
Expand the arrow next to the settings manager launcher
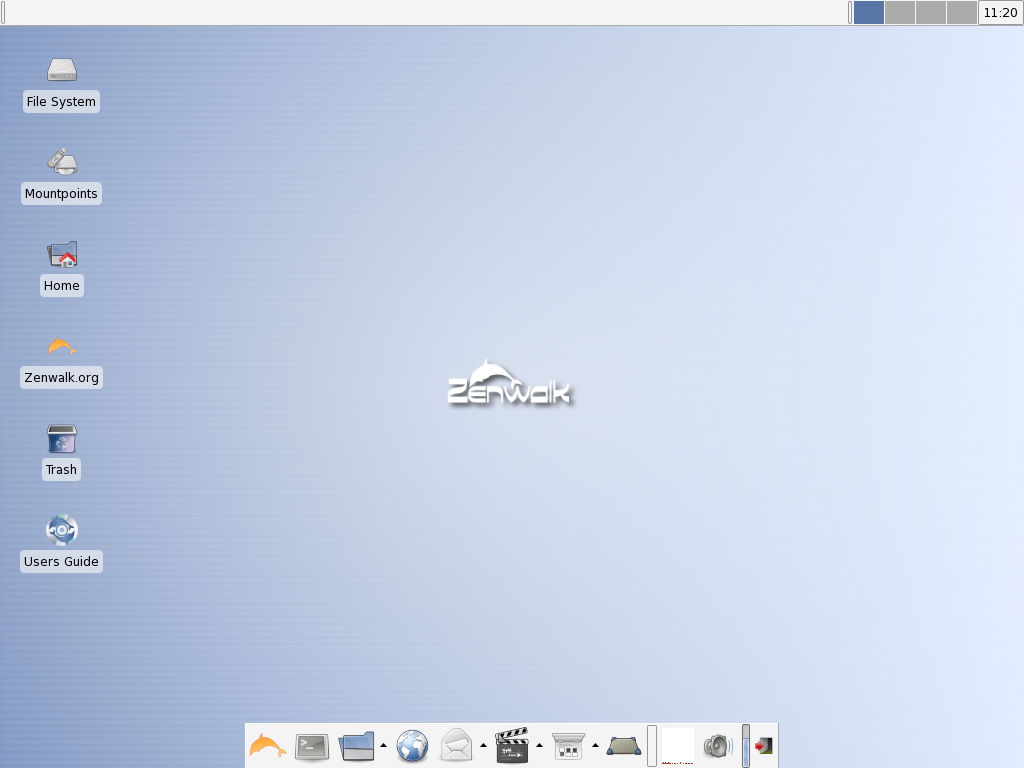coord(596,745)
